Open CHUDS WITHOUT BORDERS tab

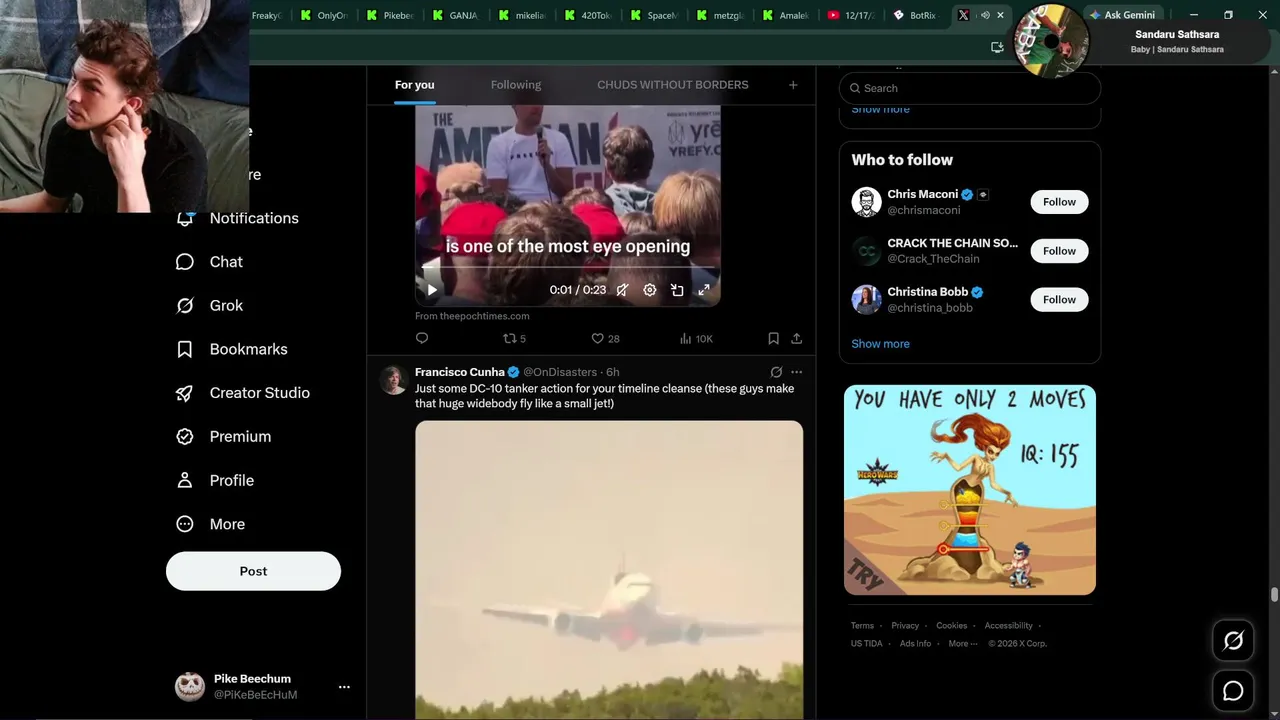pos(673,85)
